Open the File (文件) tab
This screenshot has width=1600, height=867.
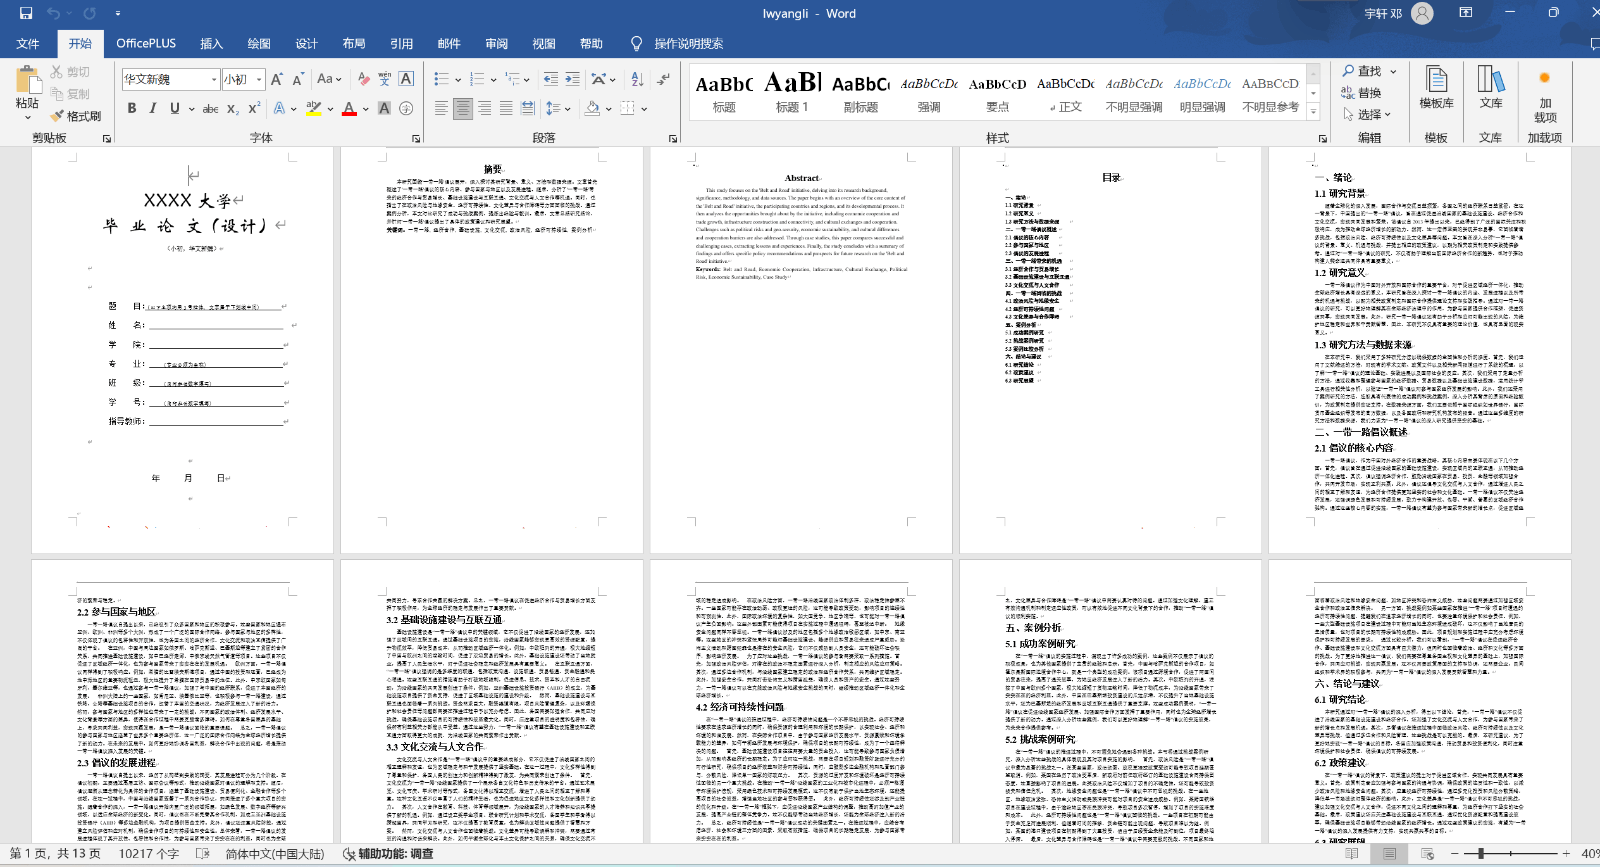click(x=28, y=43)
